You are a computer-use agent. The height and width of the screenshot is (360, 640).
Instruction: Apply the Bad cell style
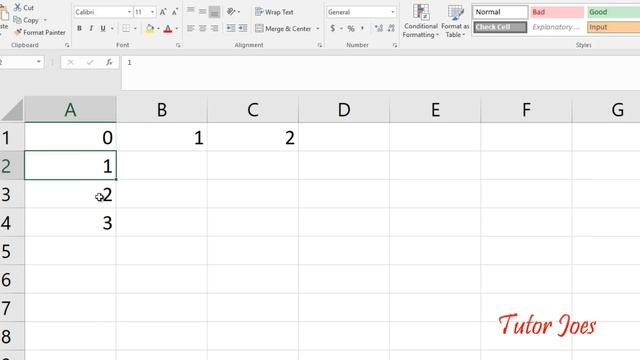557,12
